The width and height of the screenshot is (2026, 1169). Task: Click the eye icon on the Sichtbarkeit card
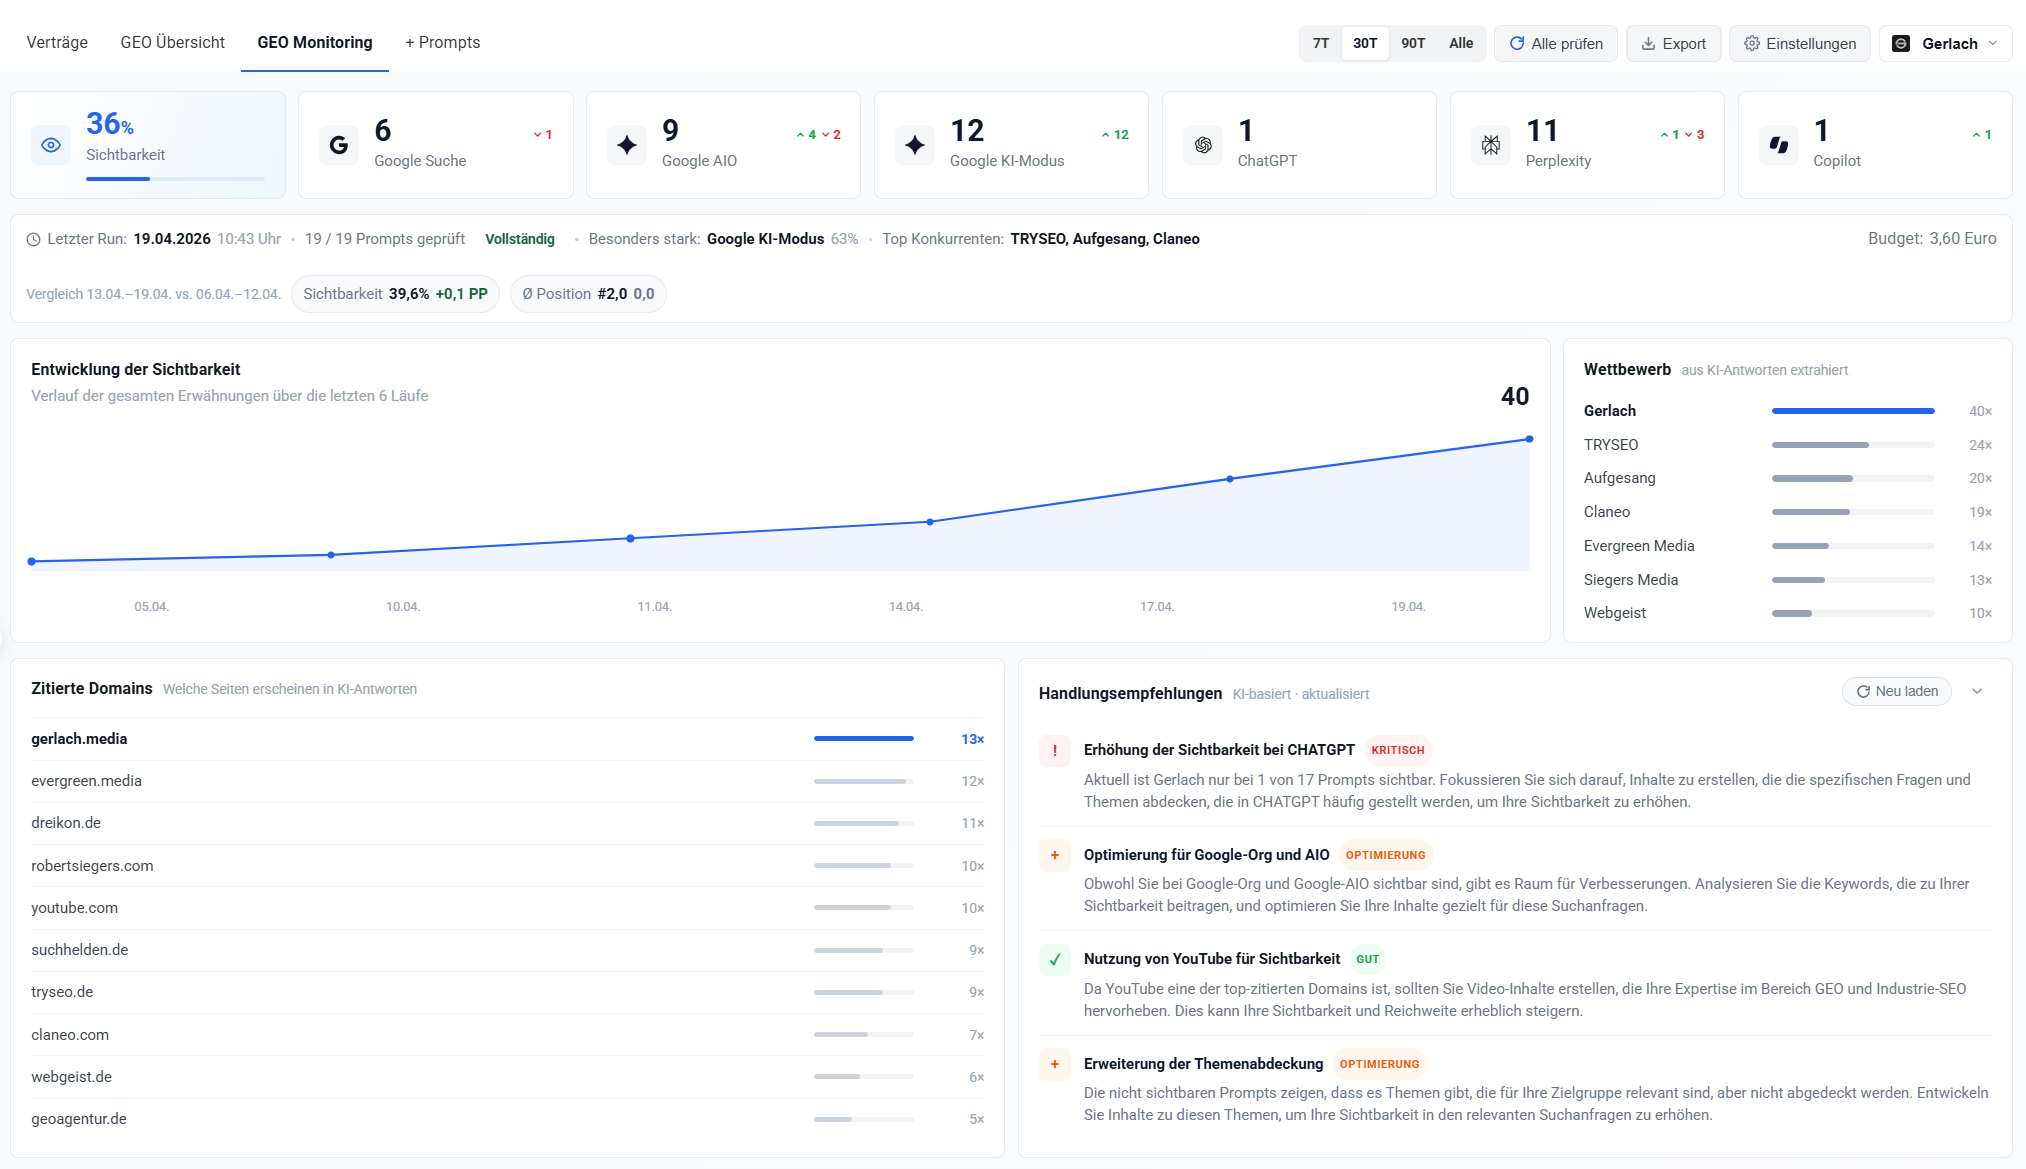51,144
